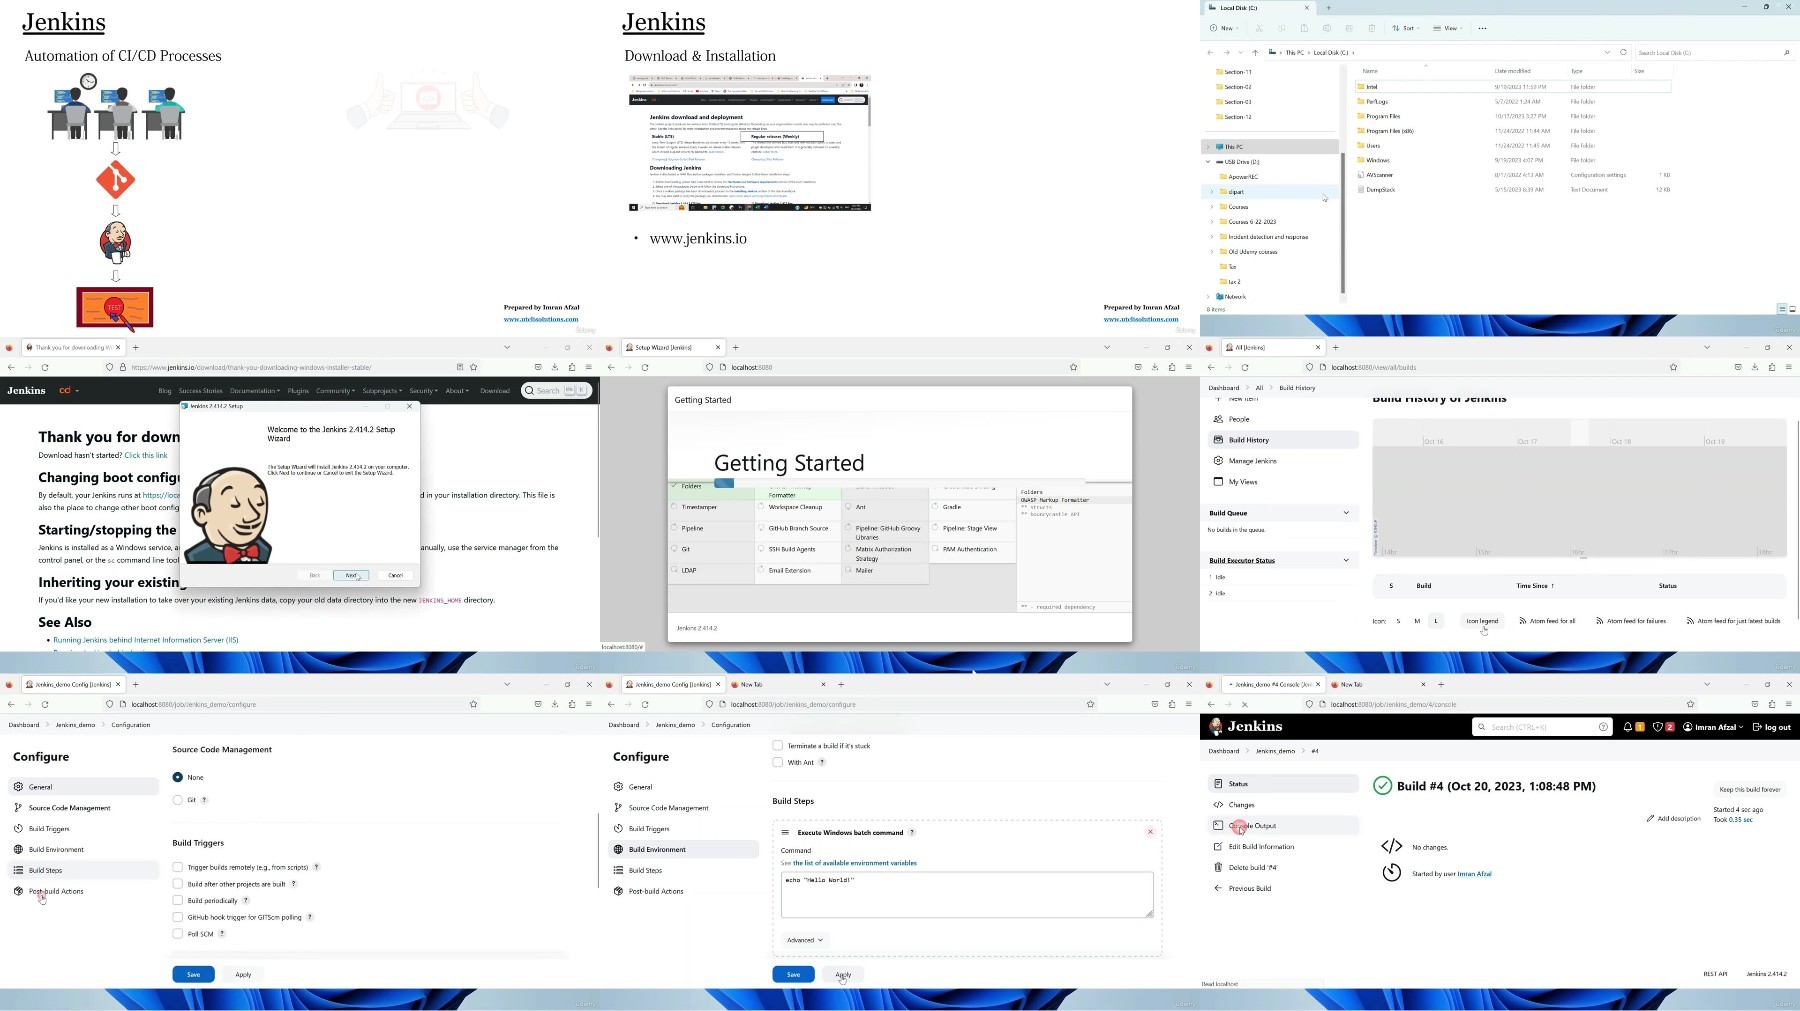The width and height of the screenshot is (1800, 1011).
Task: Click the magnifier icon in Explorer search box
Action: pos(1786,52)
